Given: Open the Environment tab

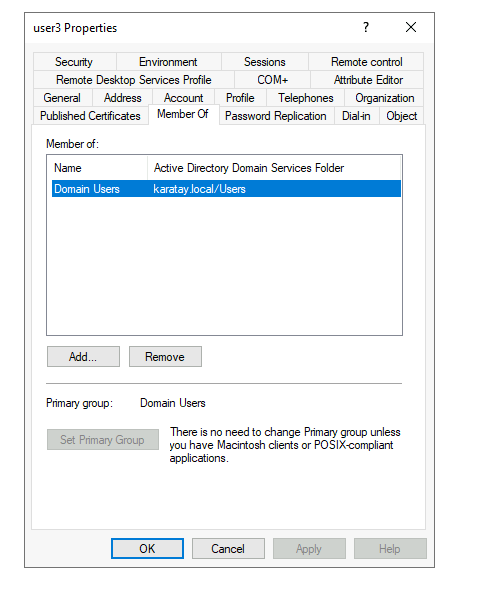Looking at the screenshot, I should tap(168, 62).
